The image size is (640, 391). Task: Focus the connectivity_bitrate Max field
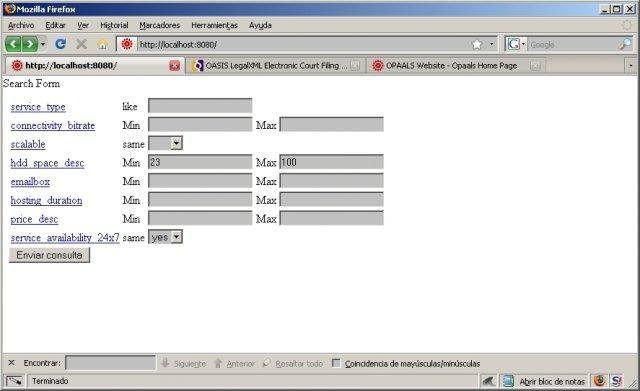(331, 124)
